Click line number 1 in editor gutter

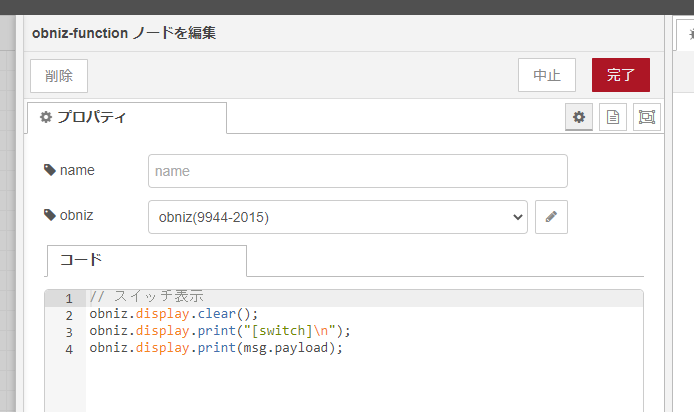pos(68,298)
